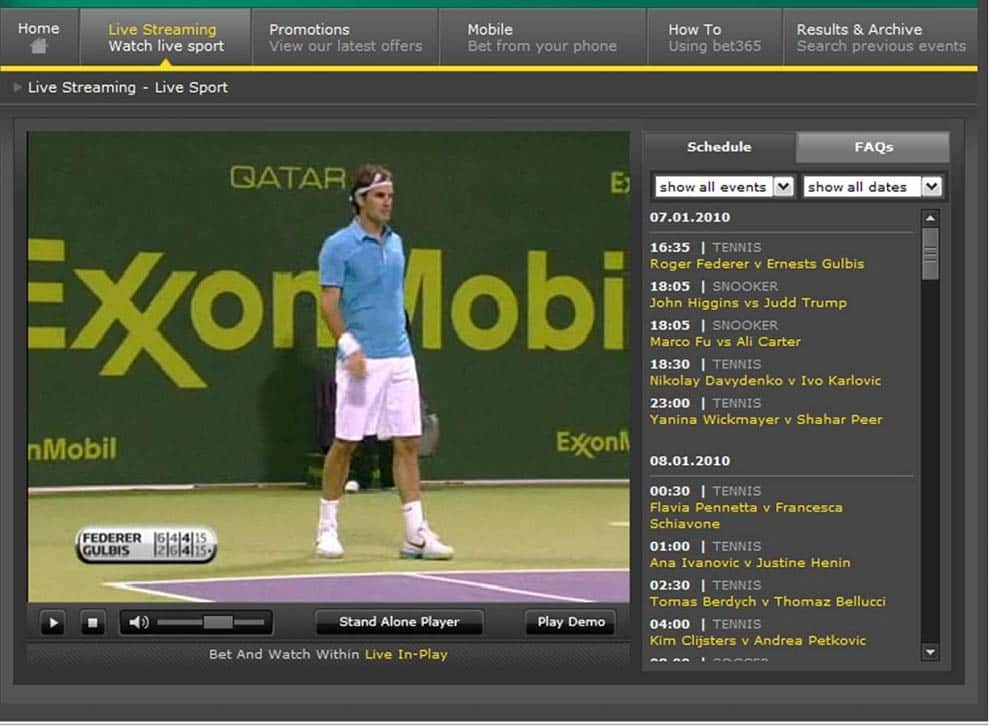Image resolution: width=989 pixels, height=726 pixels.
Task: Select Tomas Berdych v Thomaz Bellucci match
Action: coord(768,602)
